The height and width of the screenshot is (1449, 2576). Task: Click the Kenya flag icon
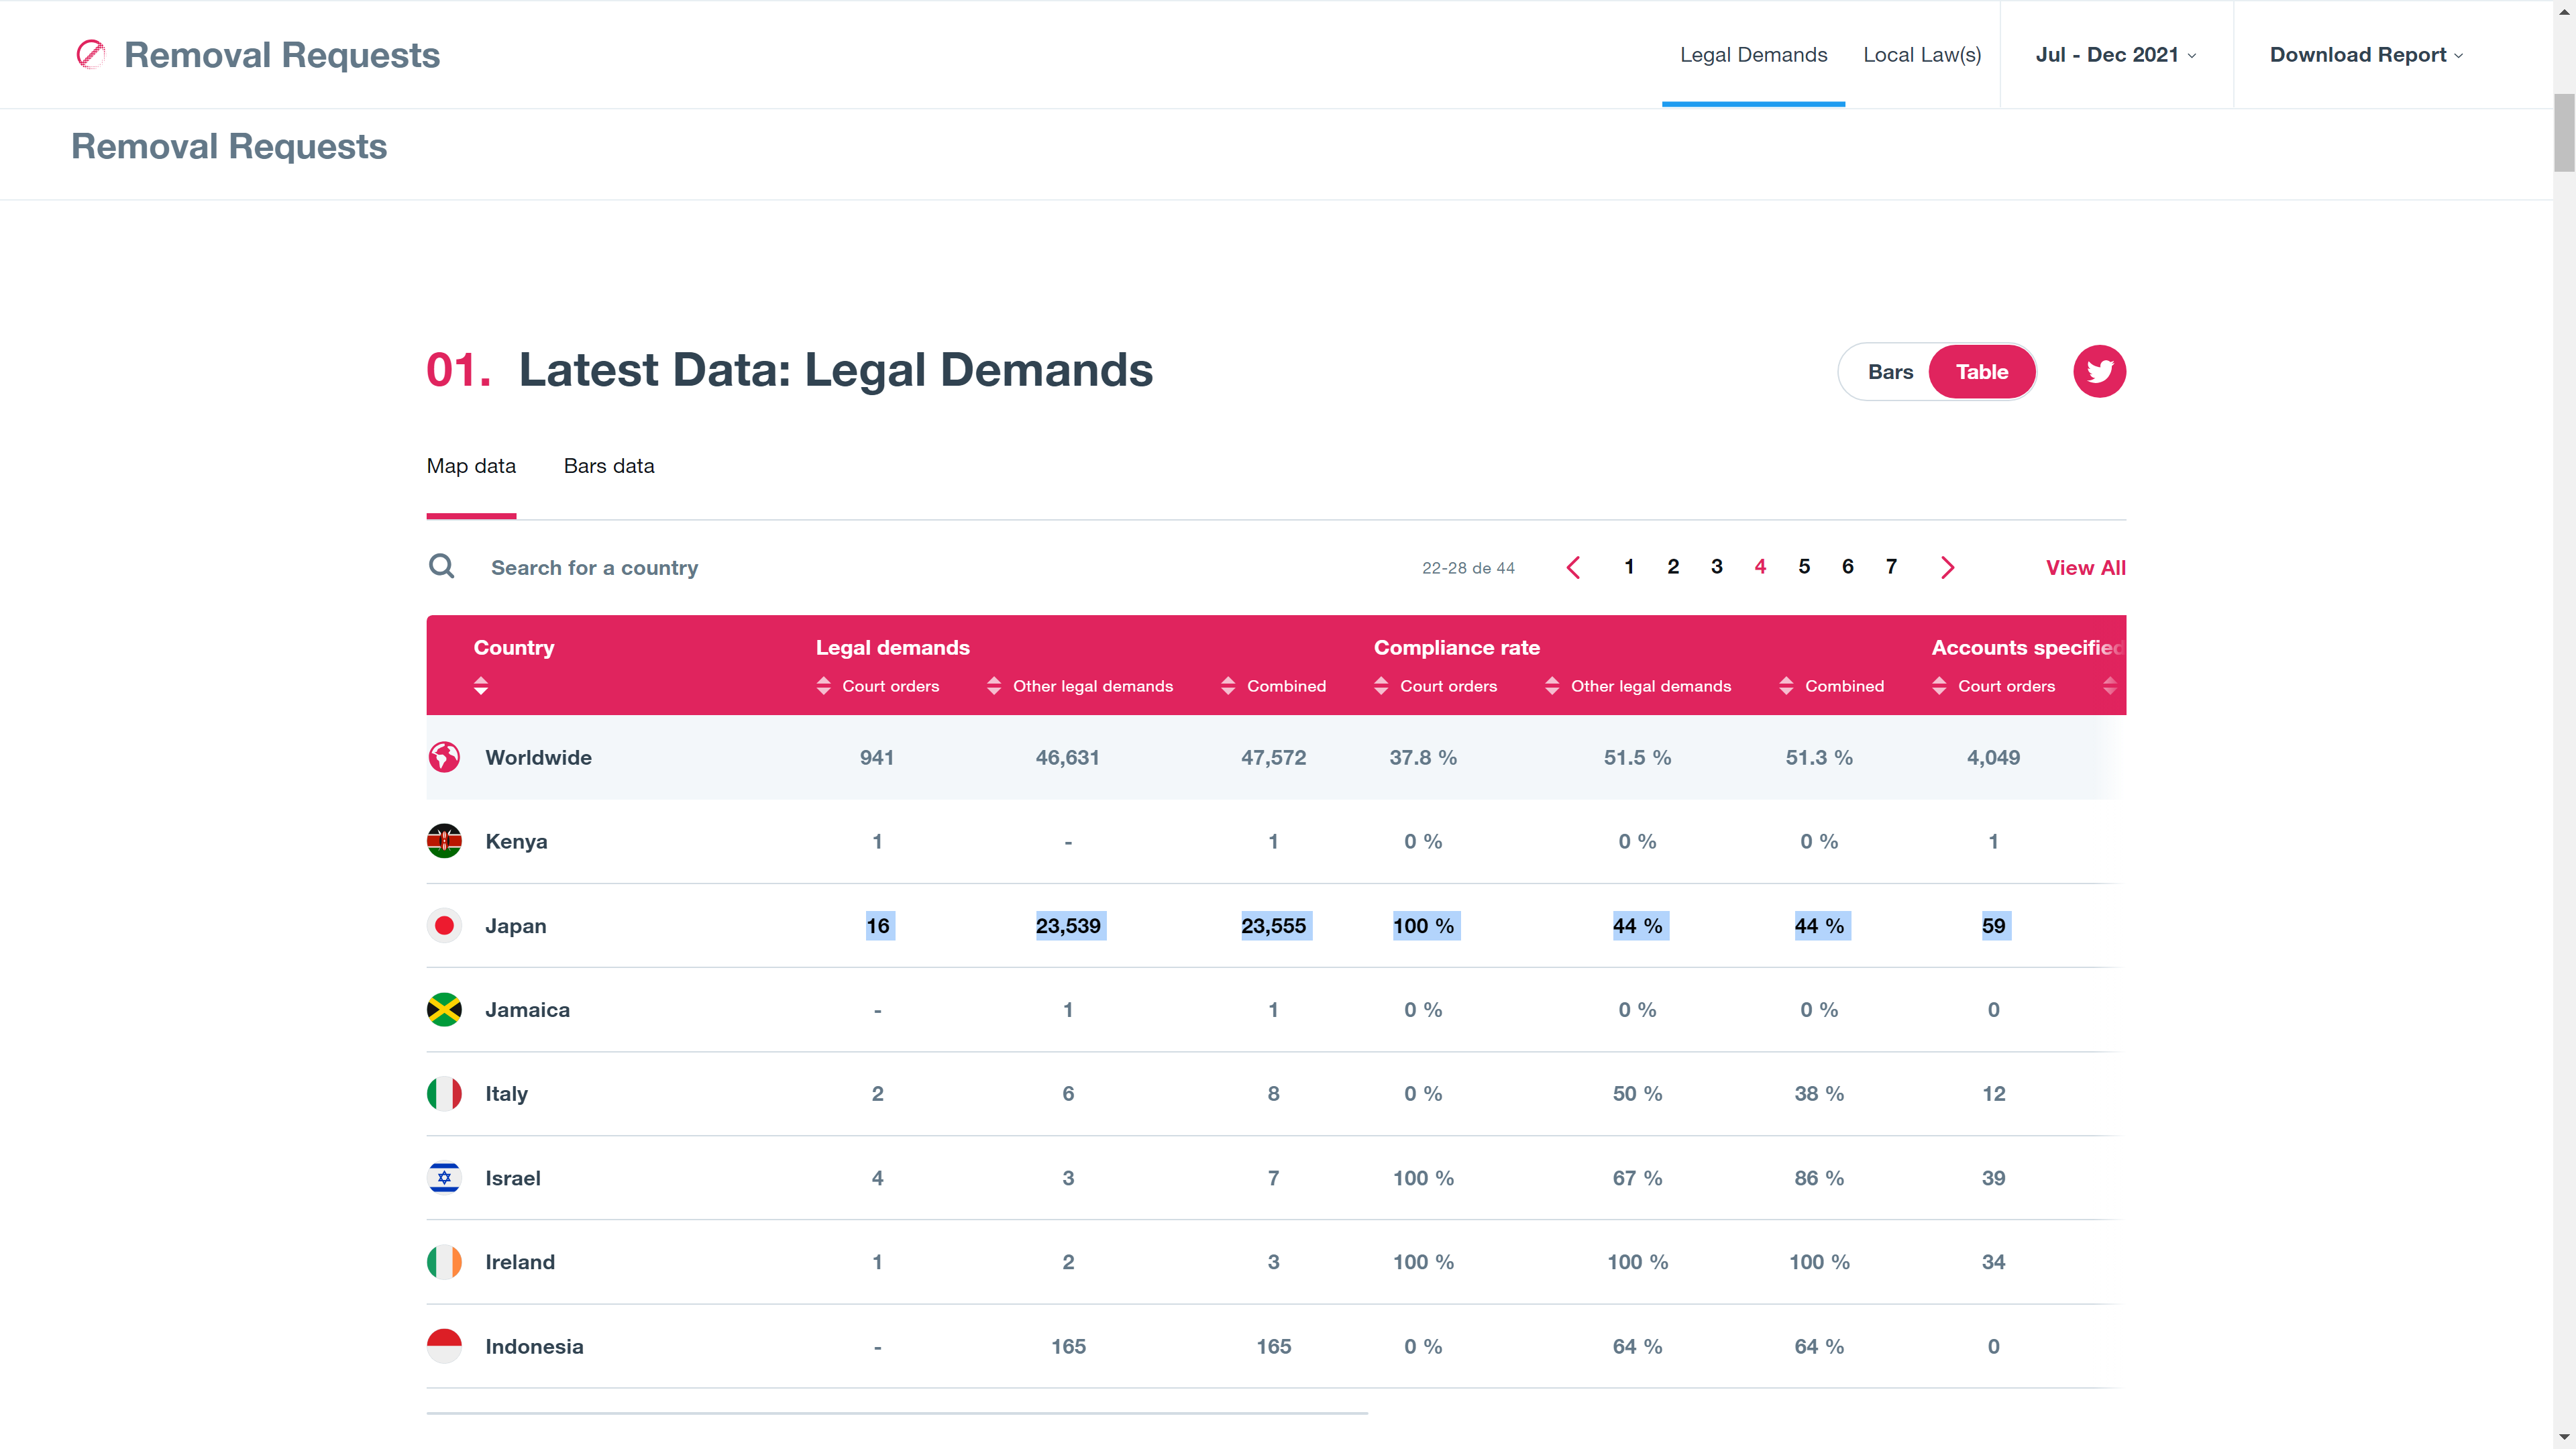[x=444, y=841]
